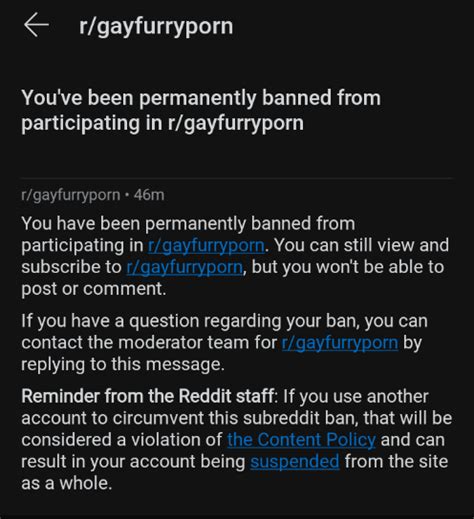Screen dimensions: 474x519
Task: Tap the 'account to circumvent this subreddit ban' line
Action: click(x=237, y=418)
